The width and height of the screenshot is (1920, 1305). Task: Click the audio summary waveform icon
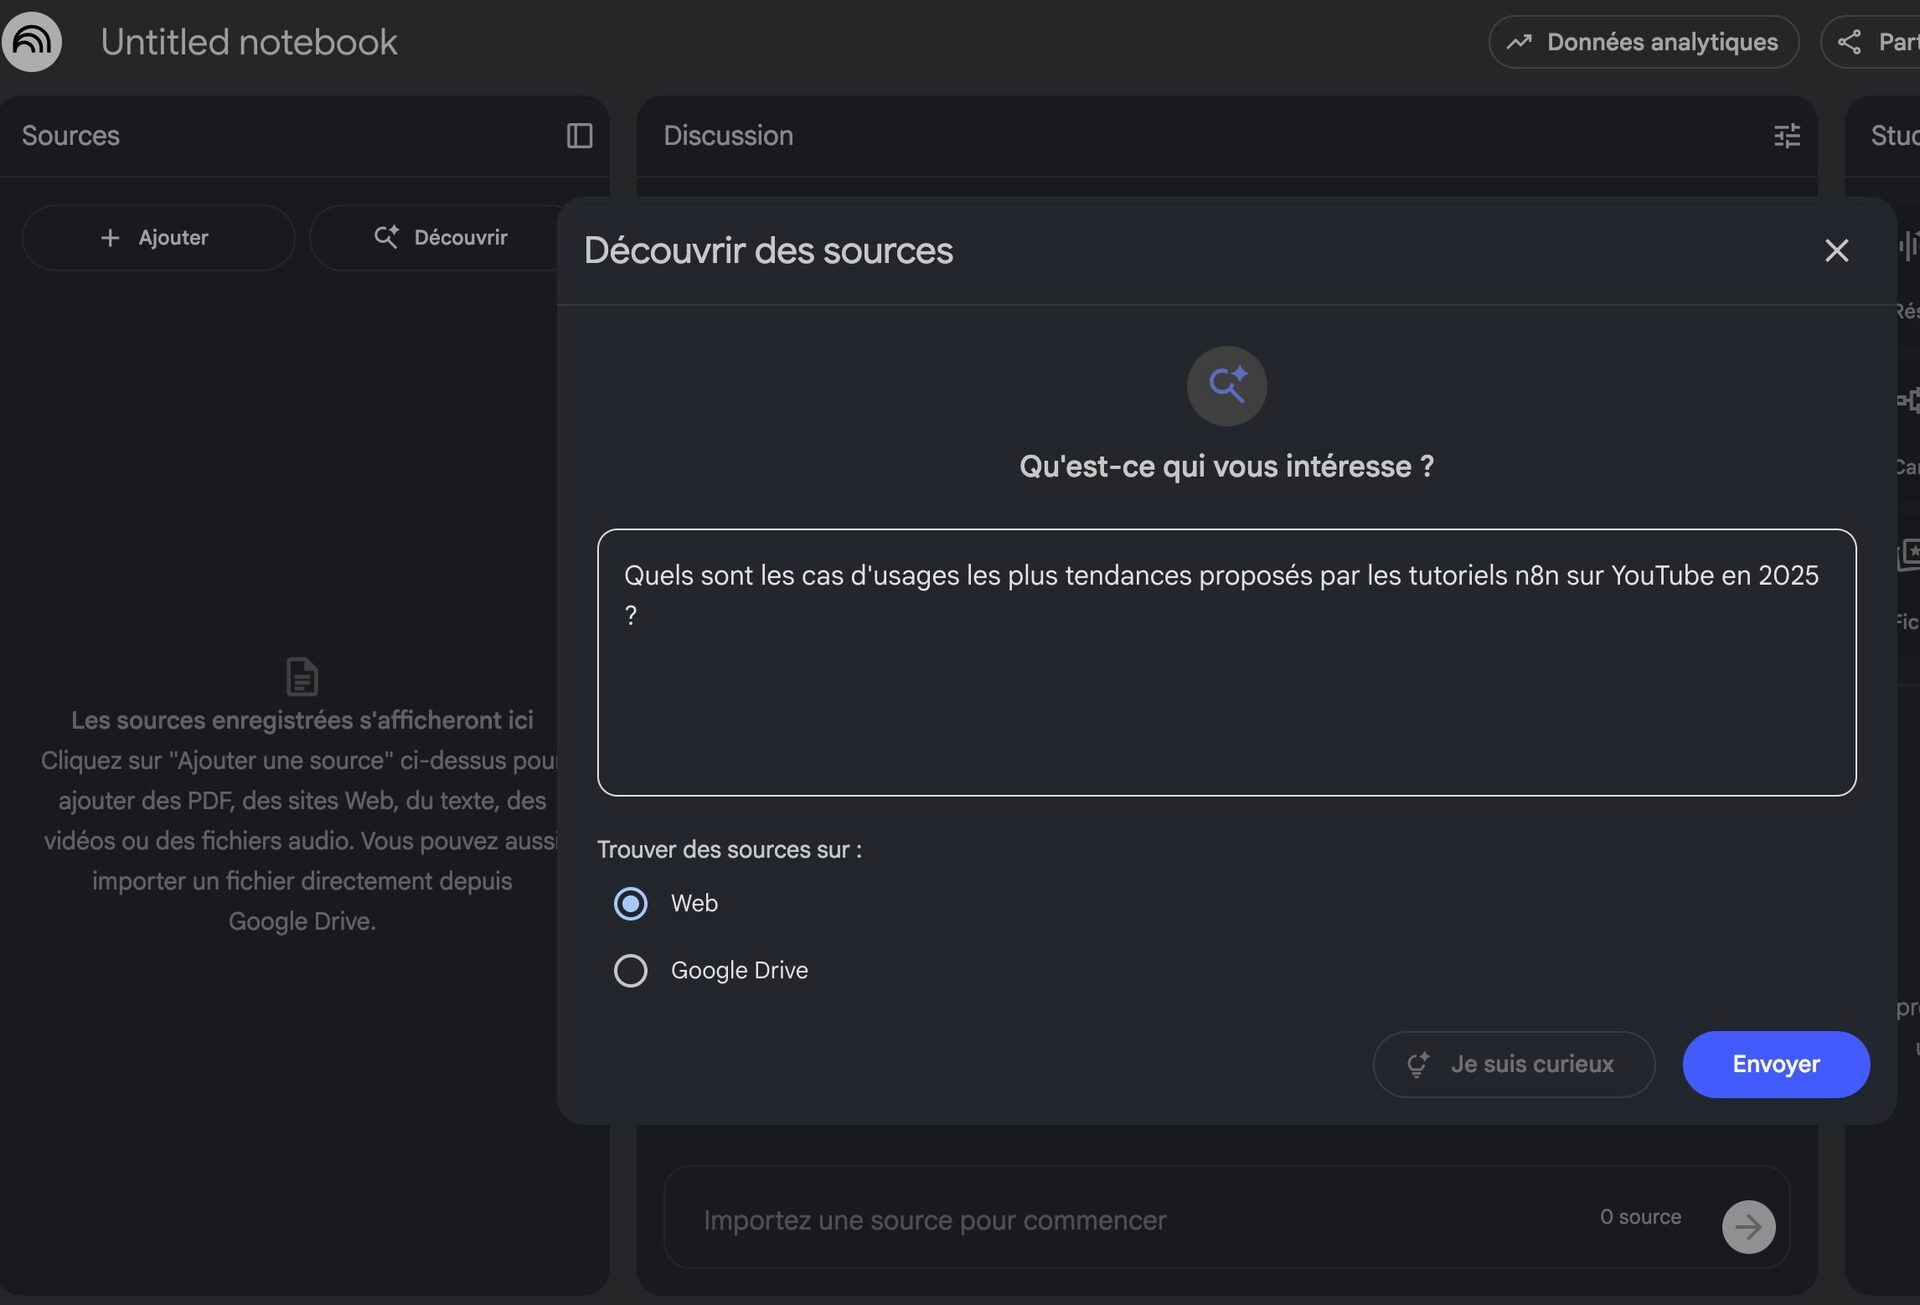1908,245
